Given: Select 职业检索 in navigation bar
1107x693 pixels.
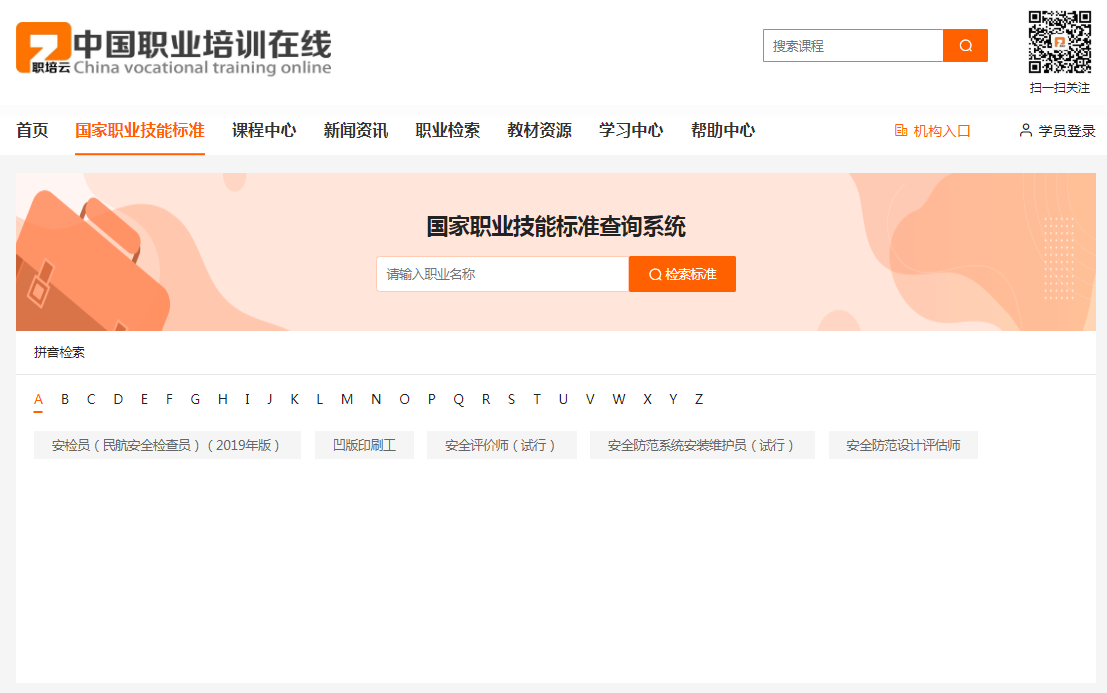Looking at the screenshot, I should 447,130.
